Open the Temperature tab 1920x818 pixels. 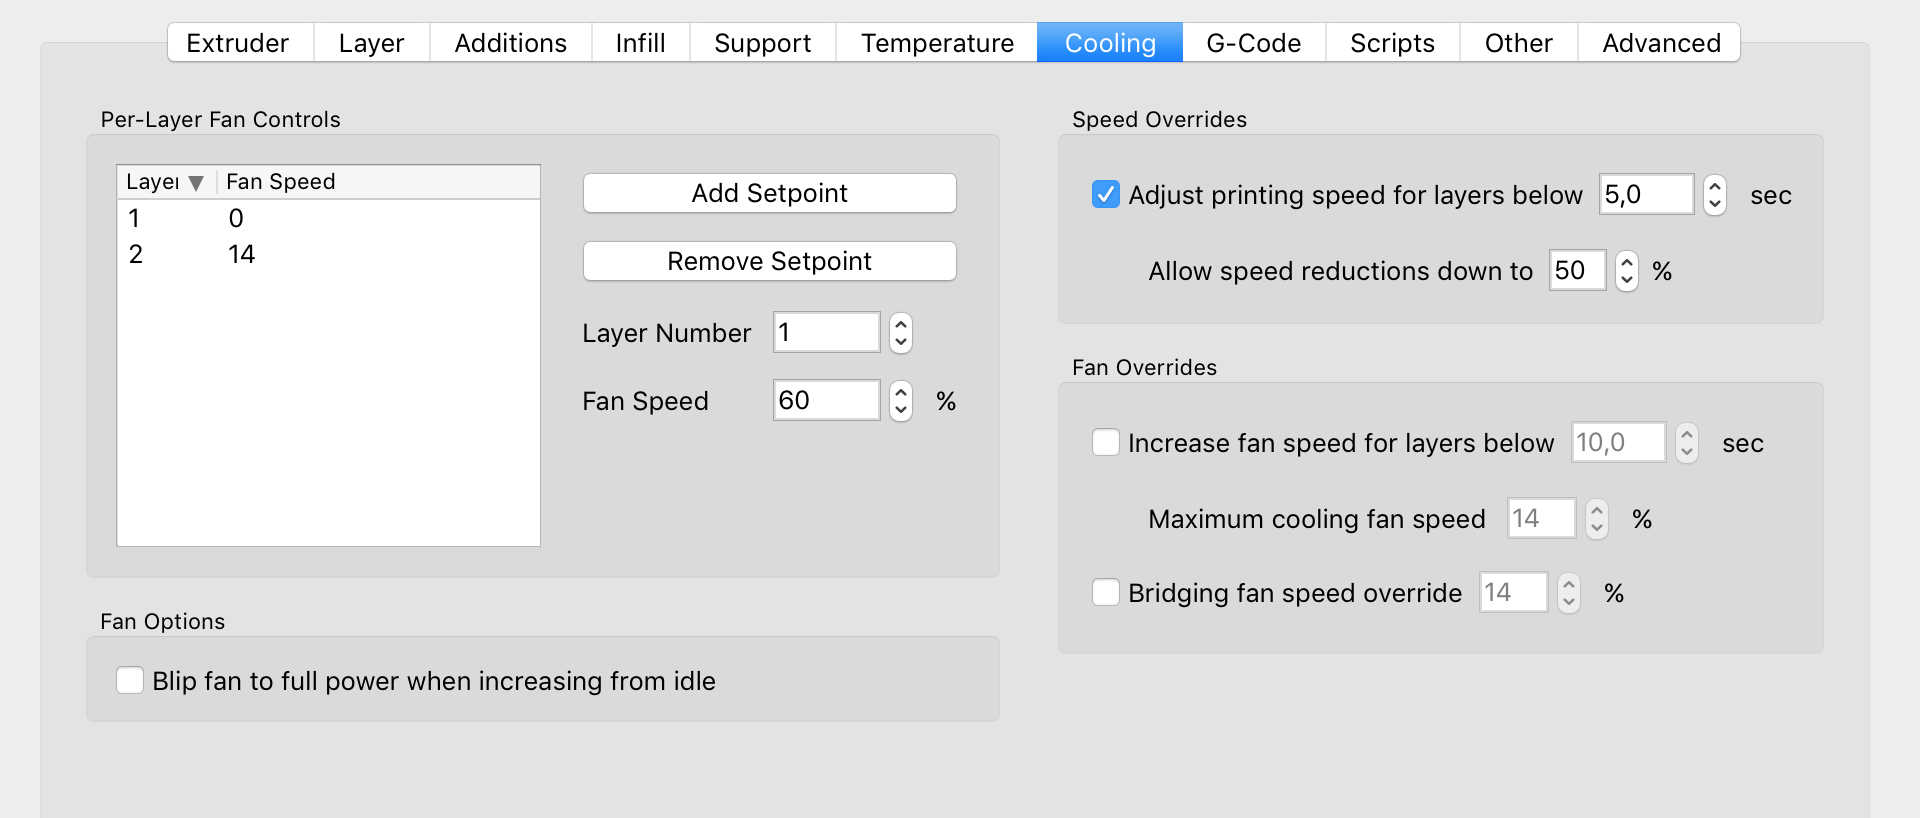(937, 43)
